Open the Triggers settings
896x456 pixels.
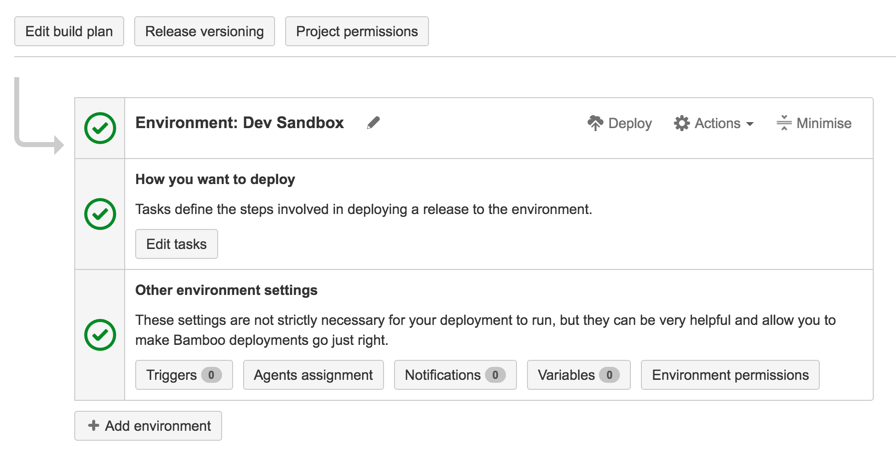184,375
